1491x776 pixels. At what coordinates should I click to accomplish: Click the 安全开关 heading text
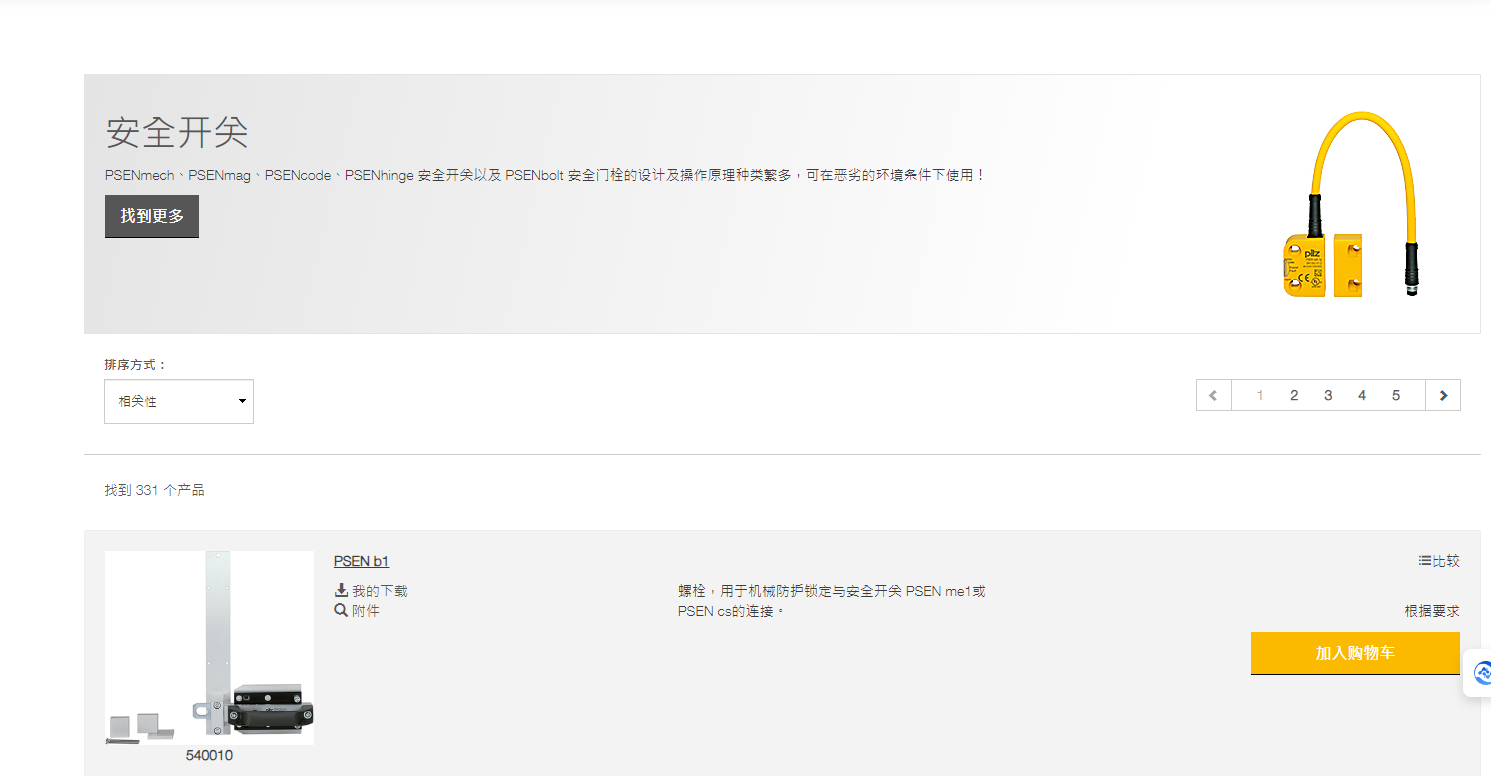coord(177,132)
